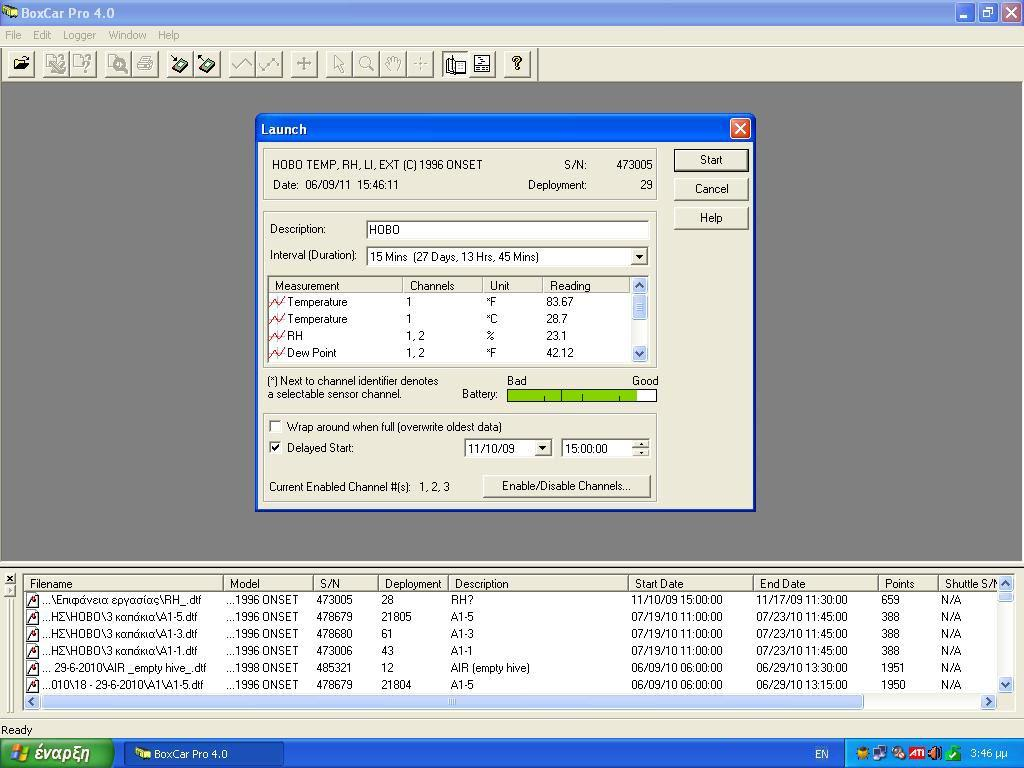Click the measurement list scroll up arrow

click(639, 285)
